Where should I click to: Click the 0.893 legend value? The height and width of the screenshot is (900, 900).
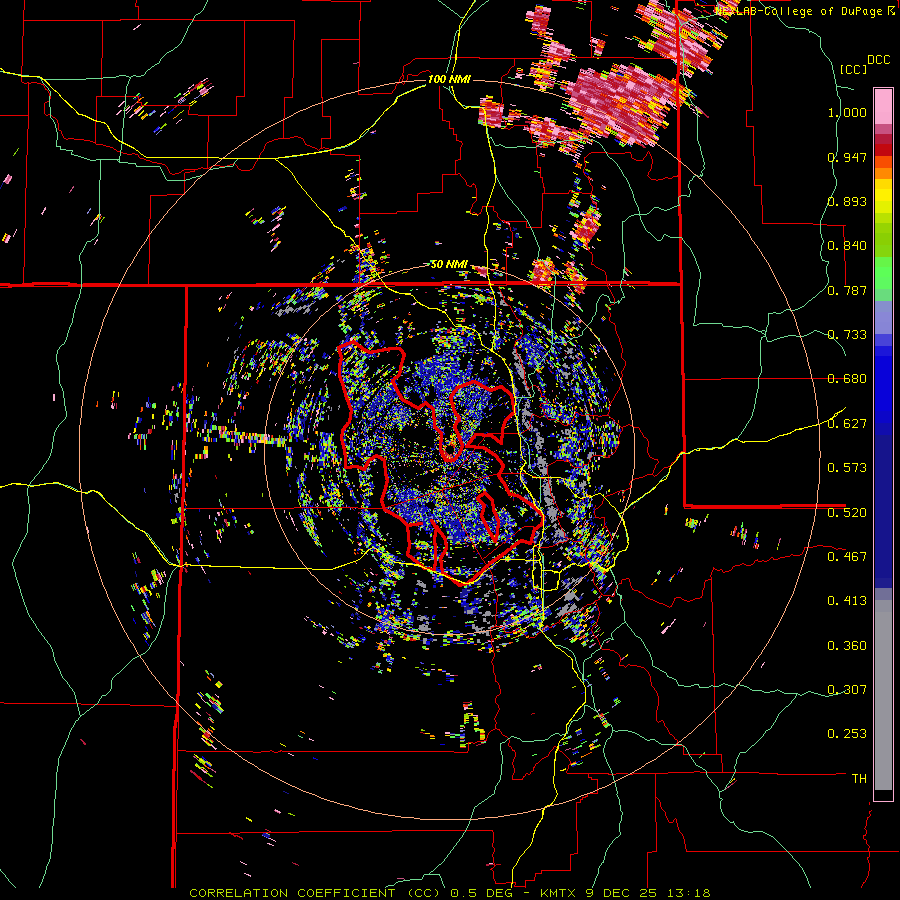click(847, 201)
